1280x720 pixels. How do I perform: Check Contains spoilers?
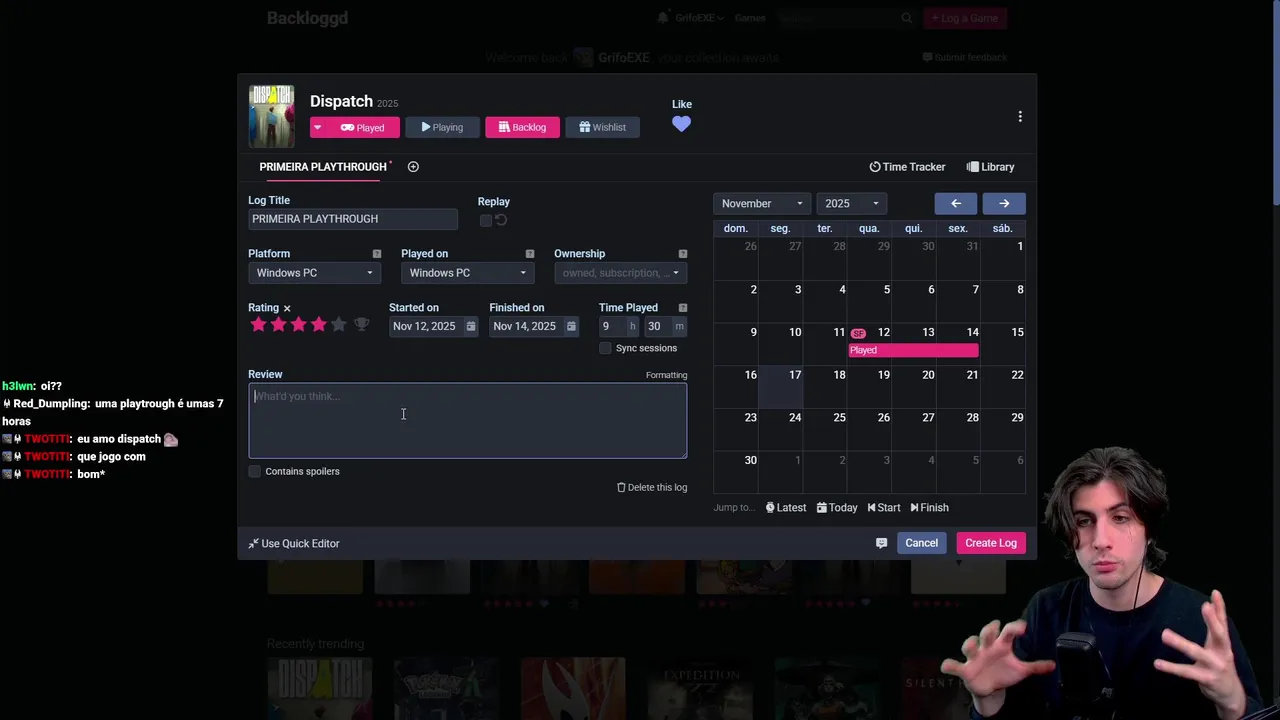coord(255,471)
